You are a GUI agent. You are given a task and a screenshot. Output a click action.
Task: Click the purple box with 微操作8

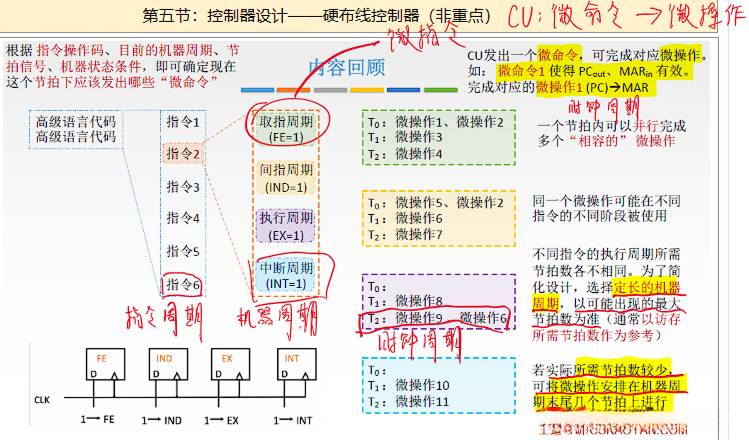439,301
